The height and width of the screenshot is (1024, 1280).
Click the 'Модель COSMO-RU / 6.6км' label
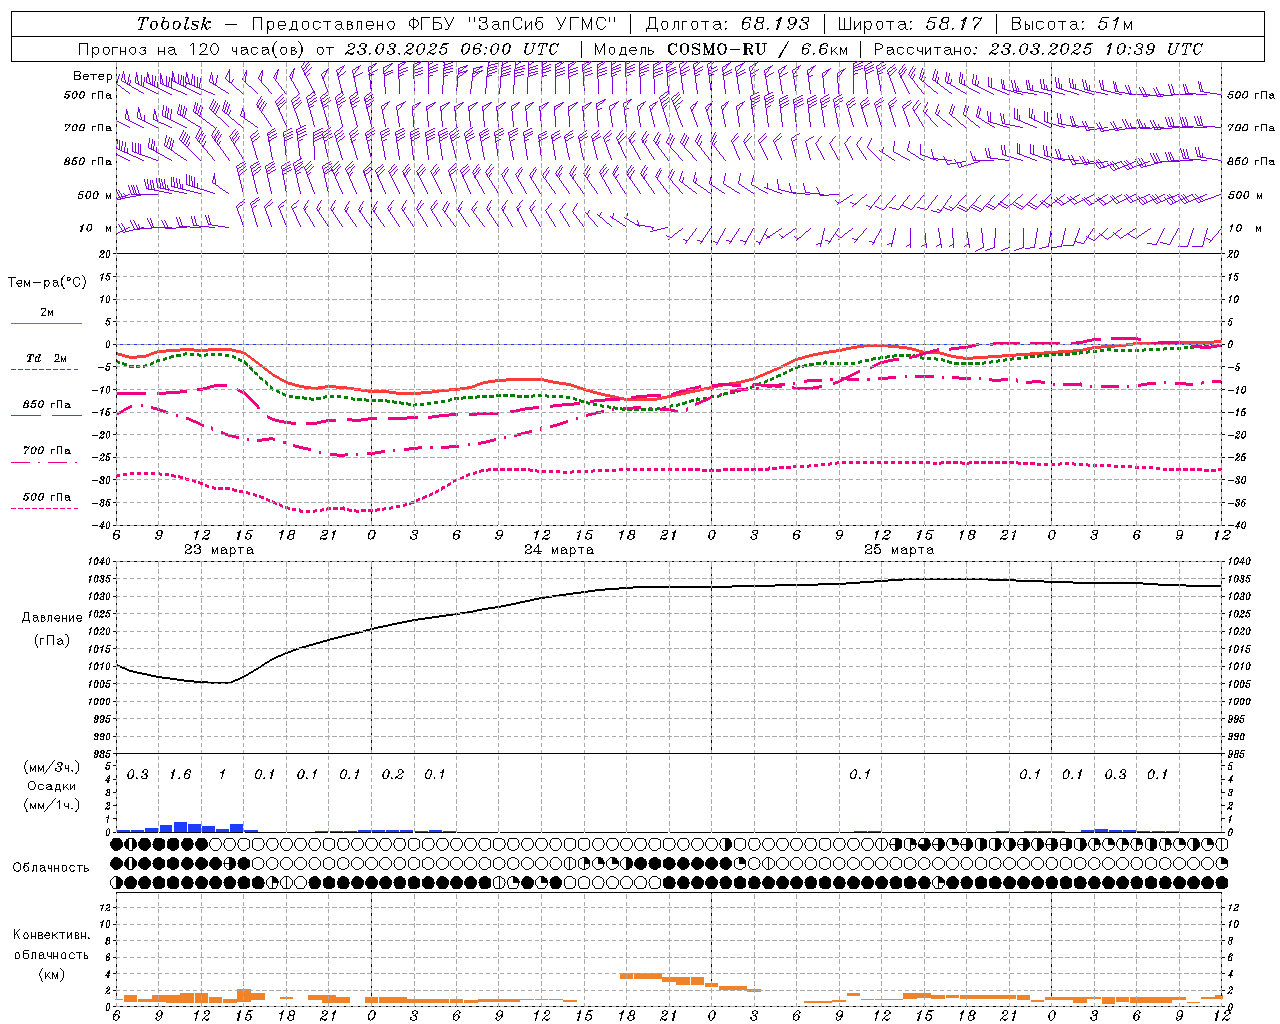click(x=720, y=49)
